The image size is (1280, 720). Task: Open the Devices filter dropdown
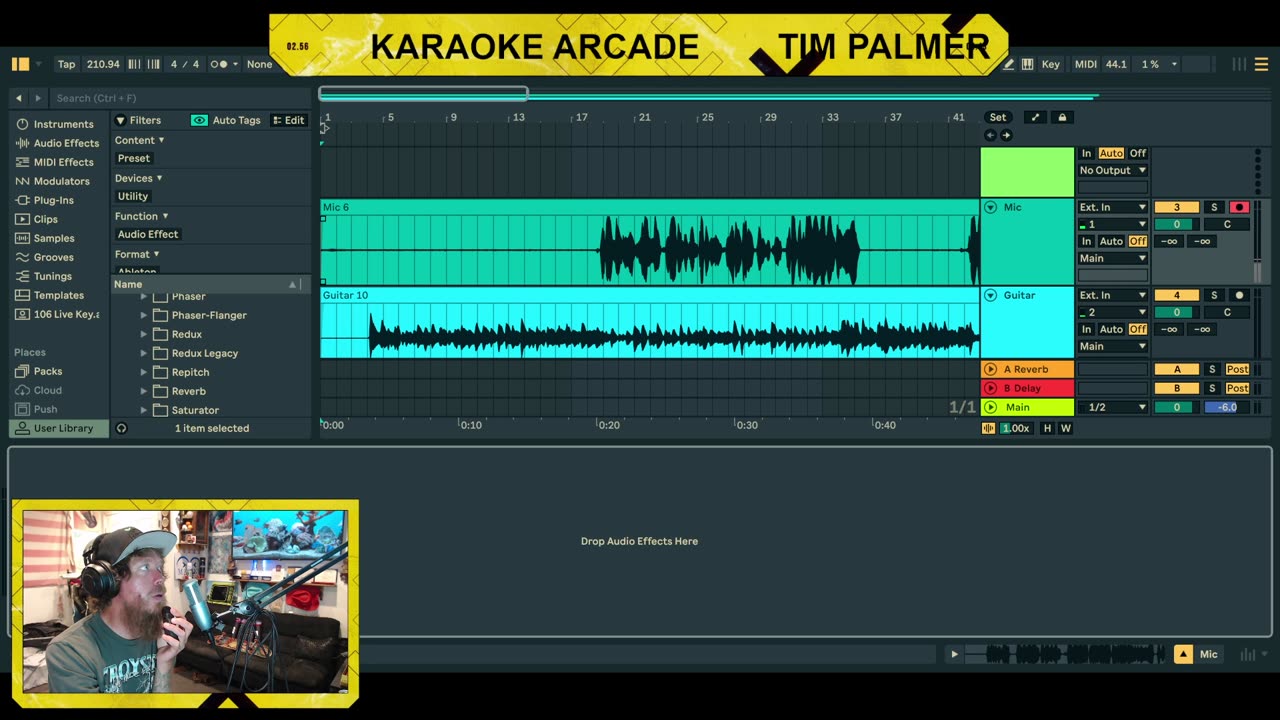coord(138,178)
